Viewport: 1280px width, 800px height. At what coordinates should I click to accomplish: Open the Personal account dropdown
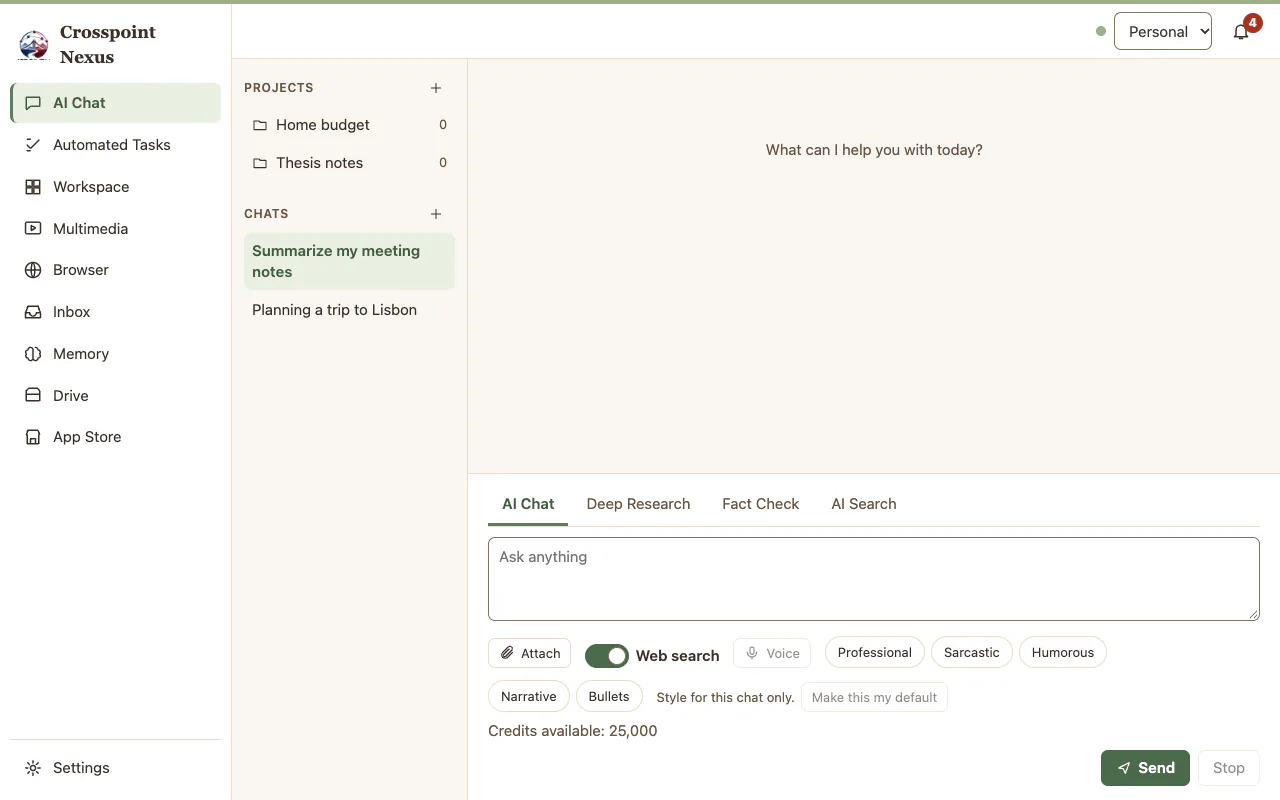tap(1163, 32)
